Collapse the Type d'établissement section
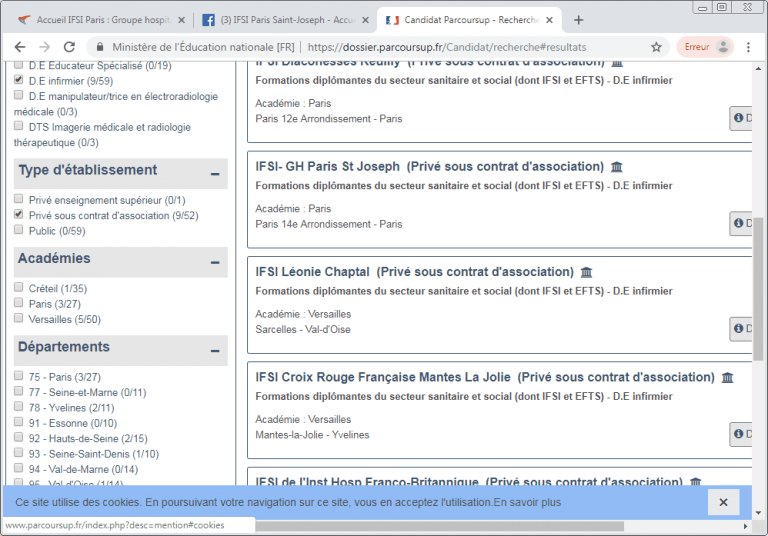 pos(215,174)
